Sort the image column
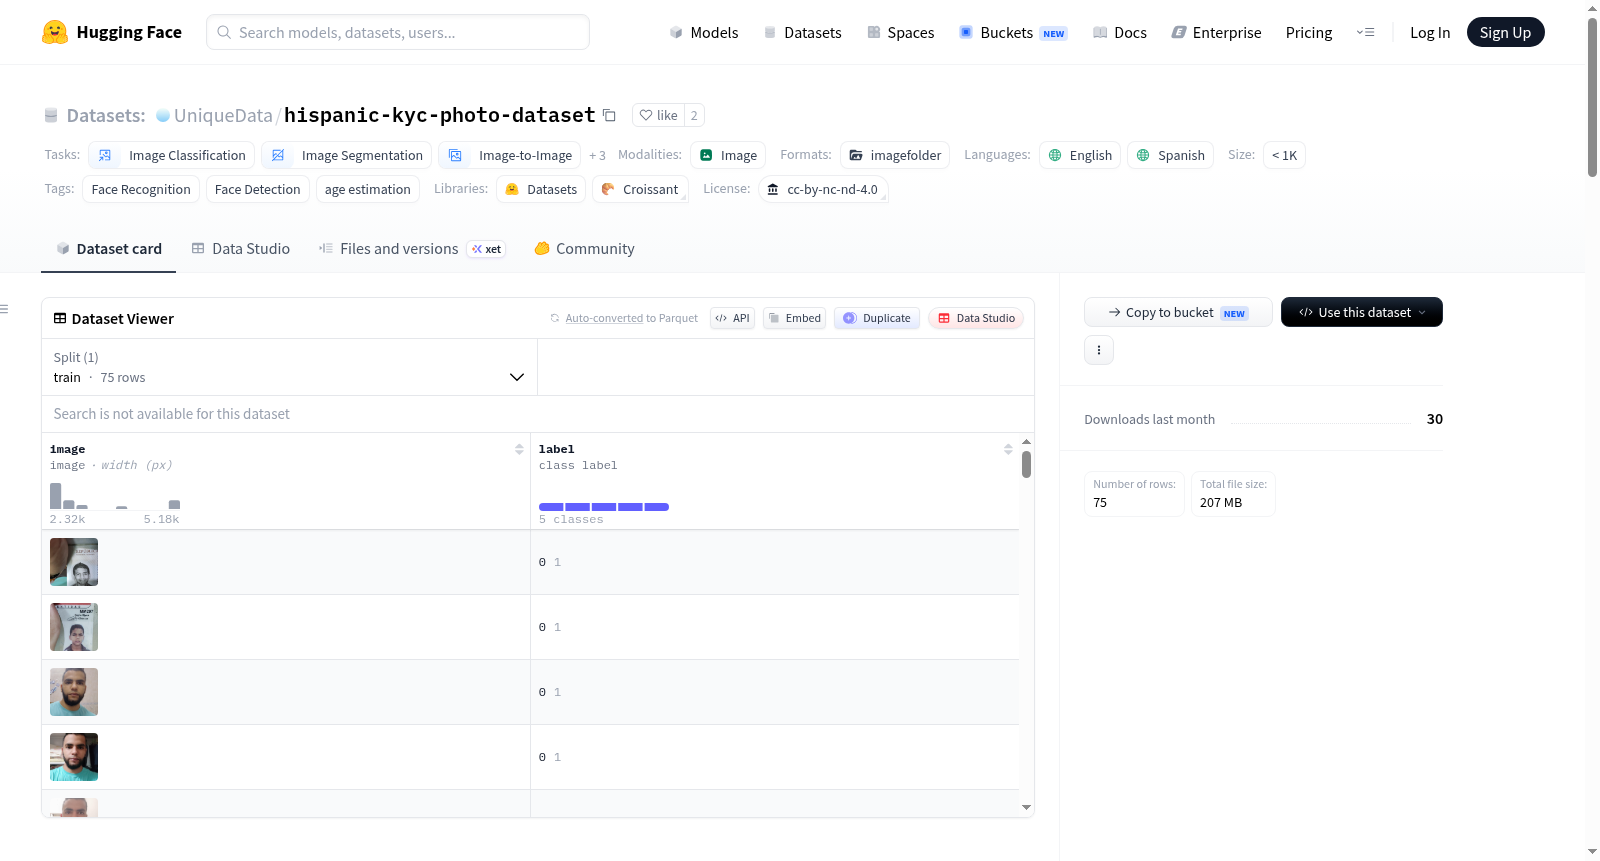 point(519,449)
